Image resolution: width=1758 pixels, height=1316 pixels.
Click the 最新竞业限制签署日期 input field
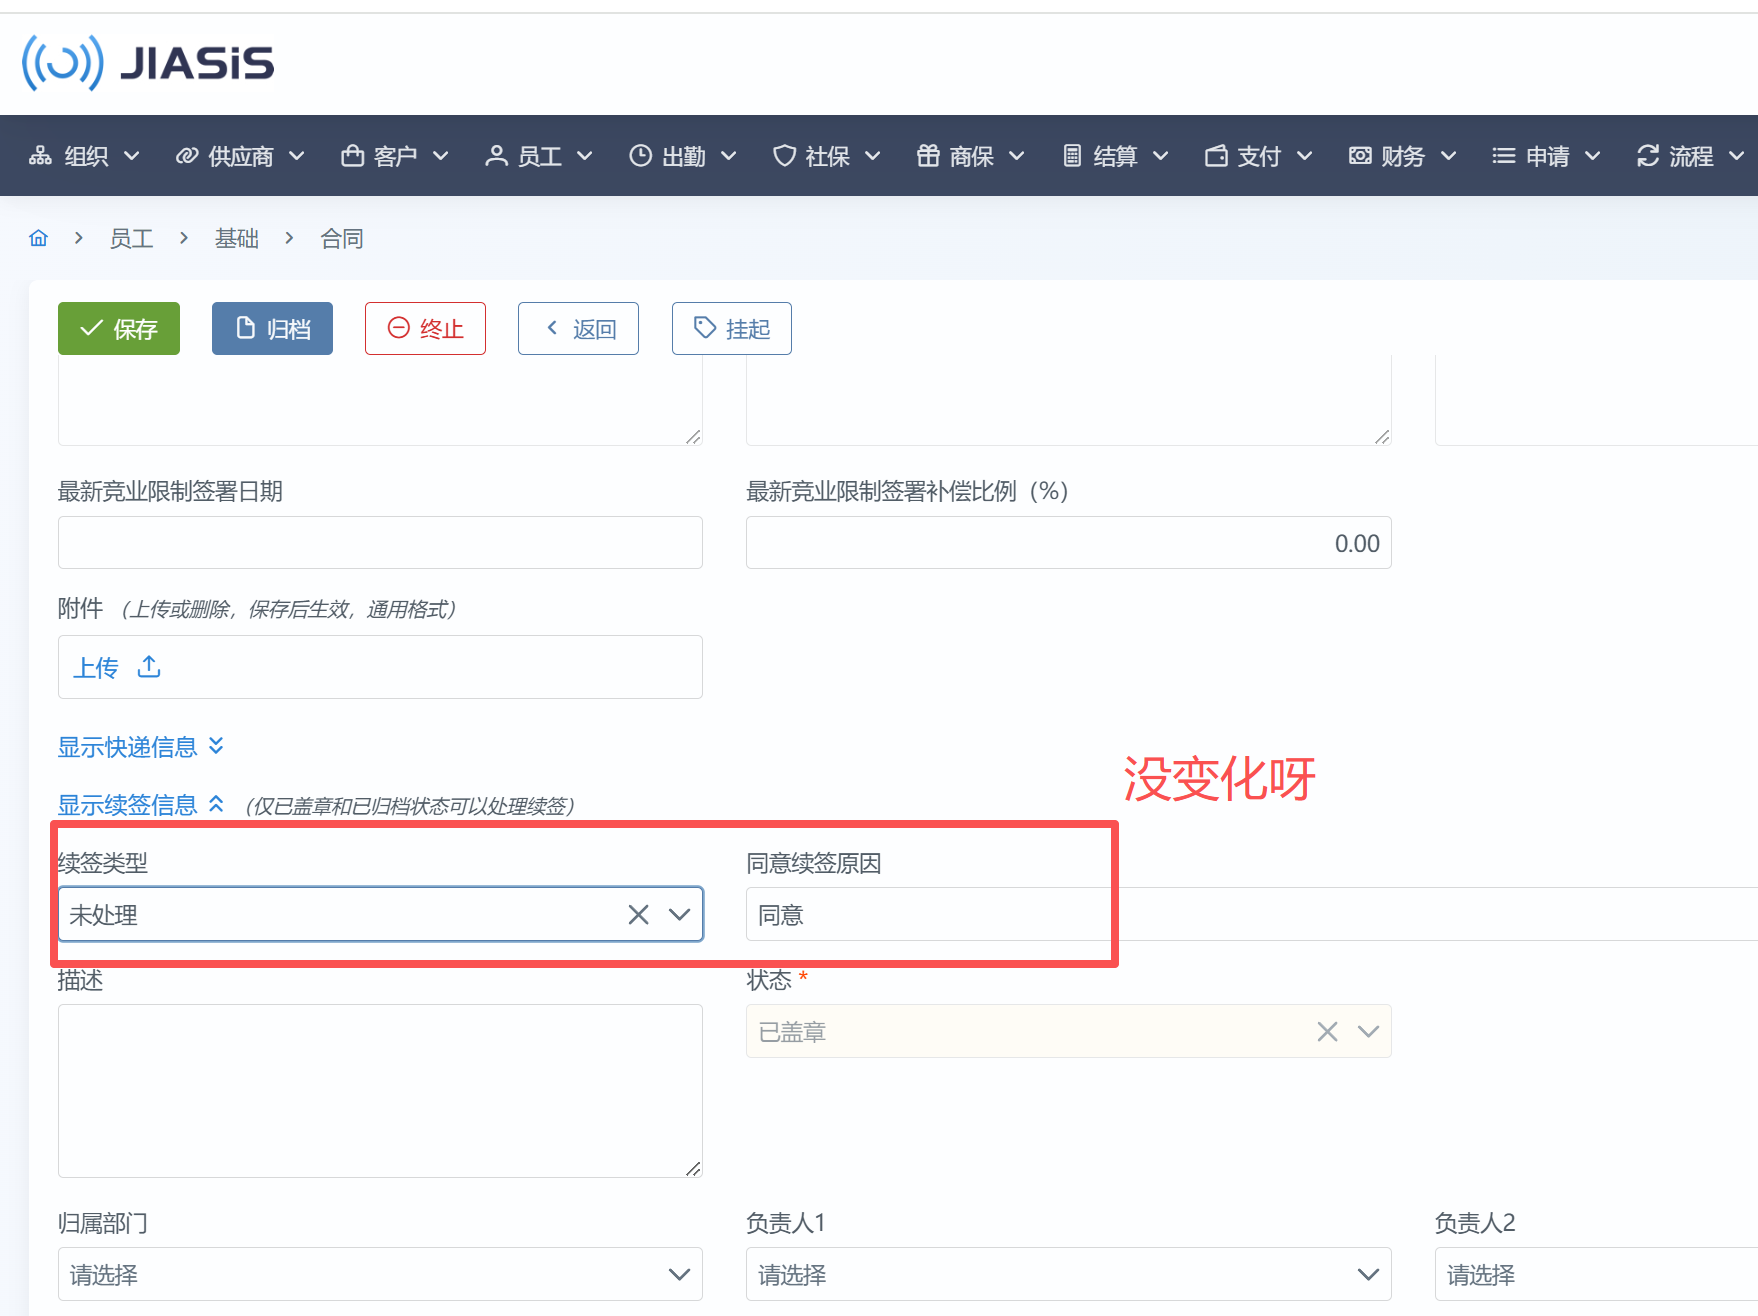[380, 543]
